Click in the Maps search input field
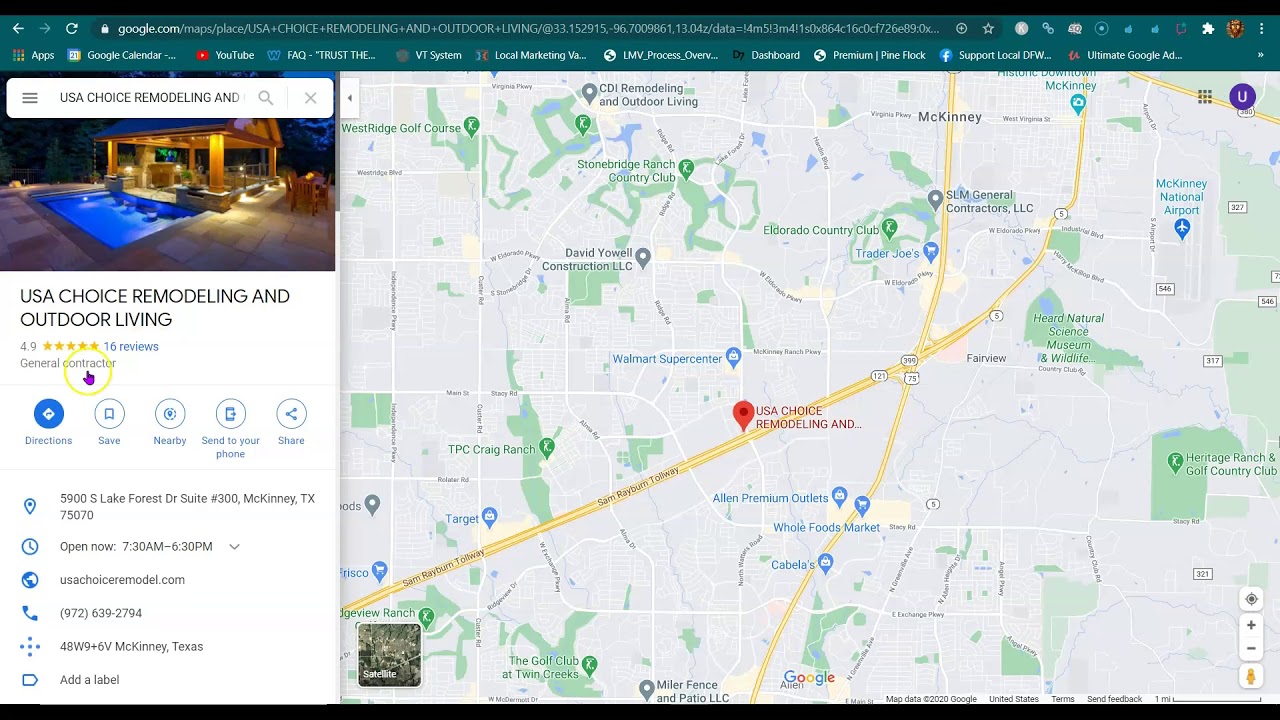This screenshot has height=720, width=1280. 150,98
